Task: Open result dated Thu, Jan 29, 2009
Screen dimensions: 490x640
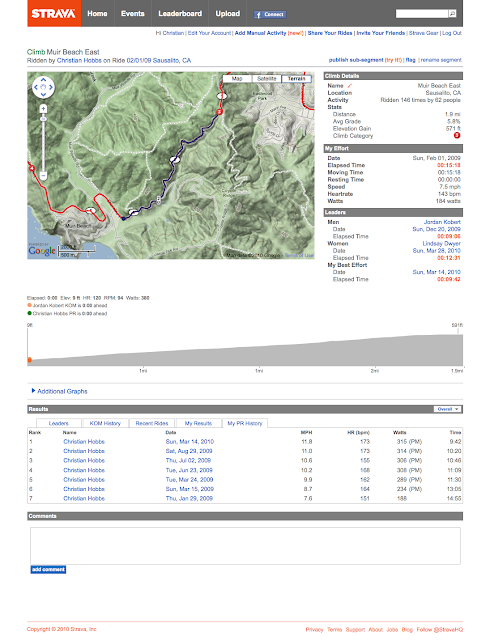Action: (x=189, y=498)
